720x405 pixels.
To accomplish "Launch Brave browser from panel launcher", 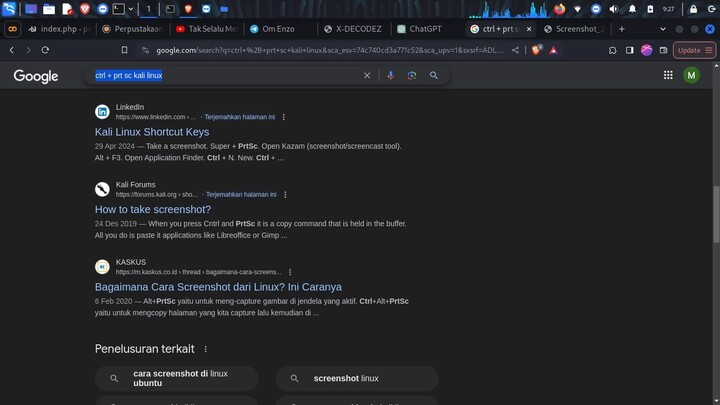I will tap(84, 9).
